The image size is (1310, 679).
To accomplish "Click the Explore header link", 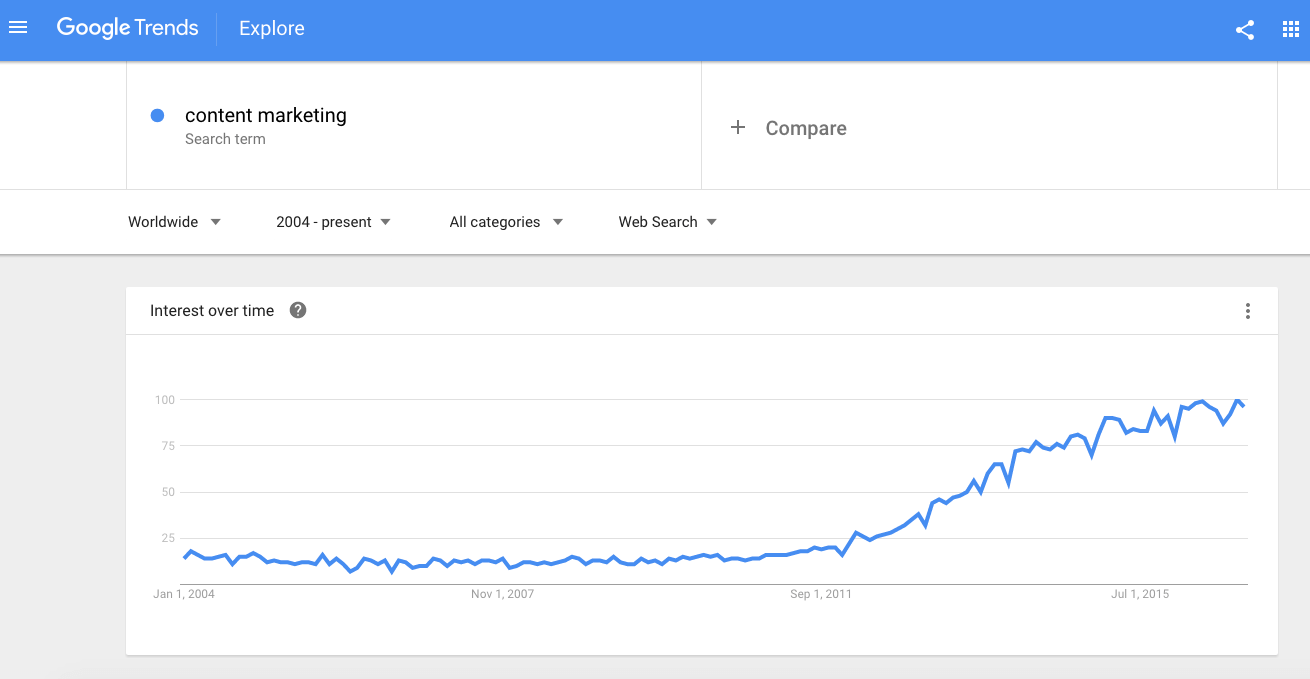I will (272, 29).
